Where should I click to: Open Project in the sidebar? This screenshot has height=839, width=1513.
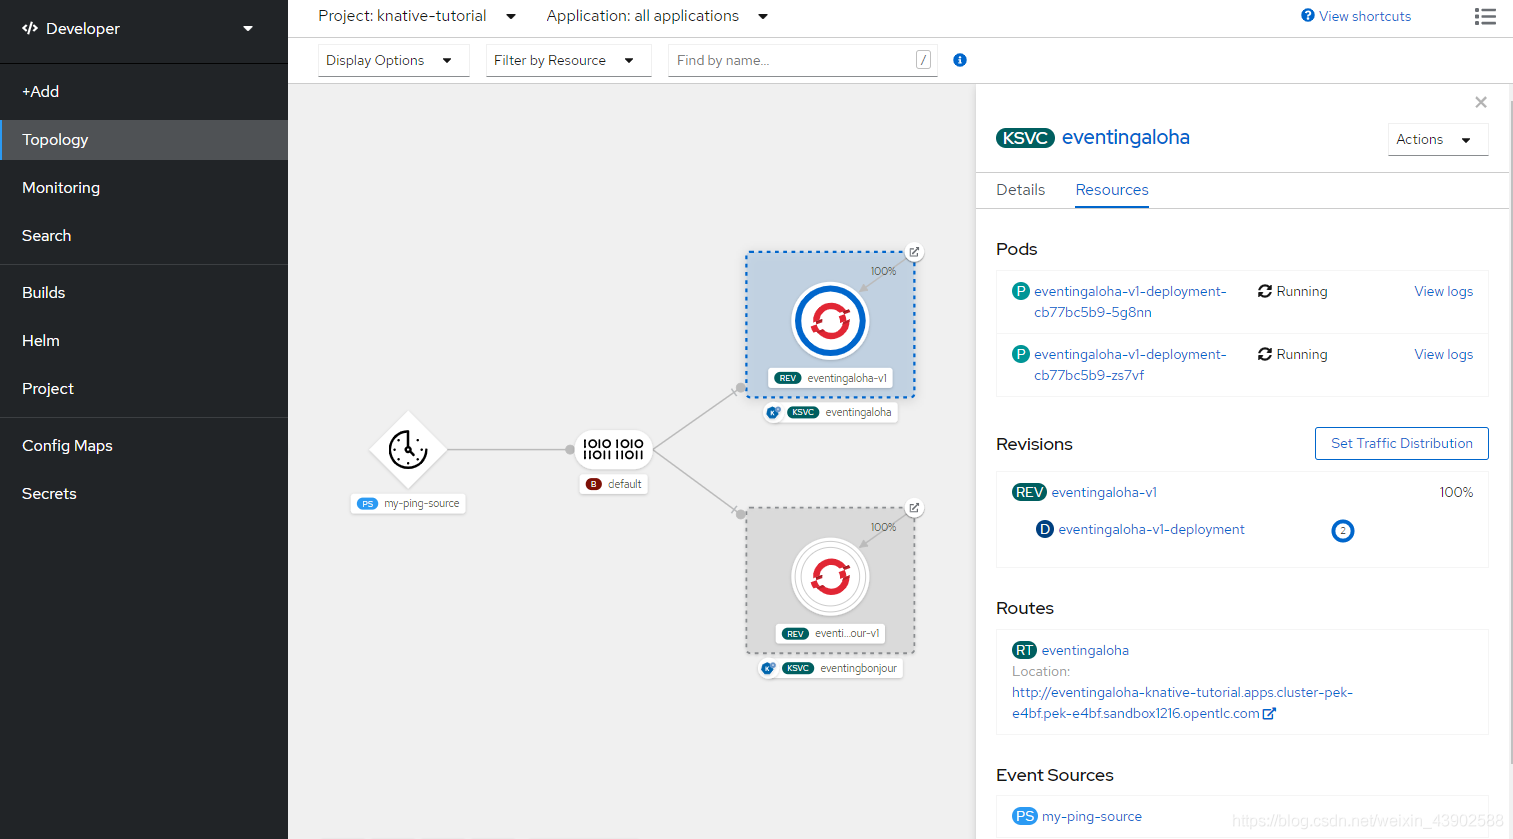(x=144, y=389)
